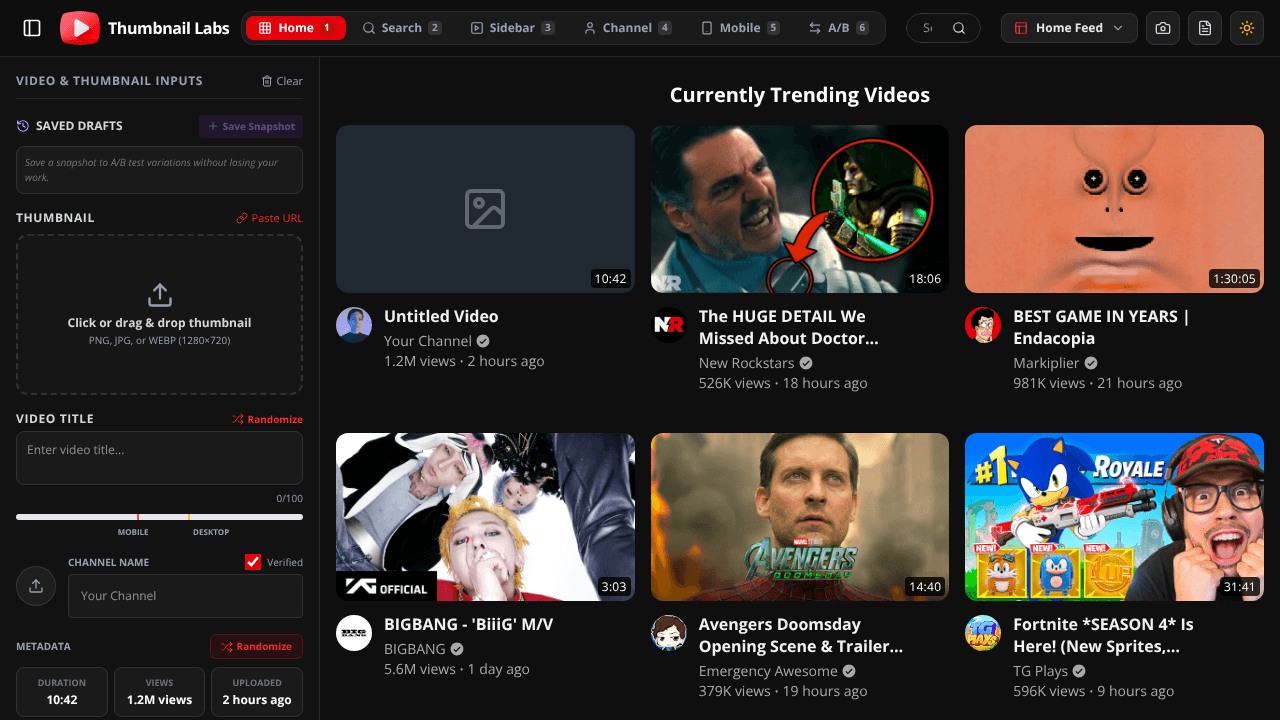1280x720 pixels.
Task: Click the image placeholder icon in Untitled Video
Action: 485,209
